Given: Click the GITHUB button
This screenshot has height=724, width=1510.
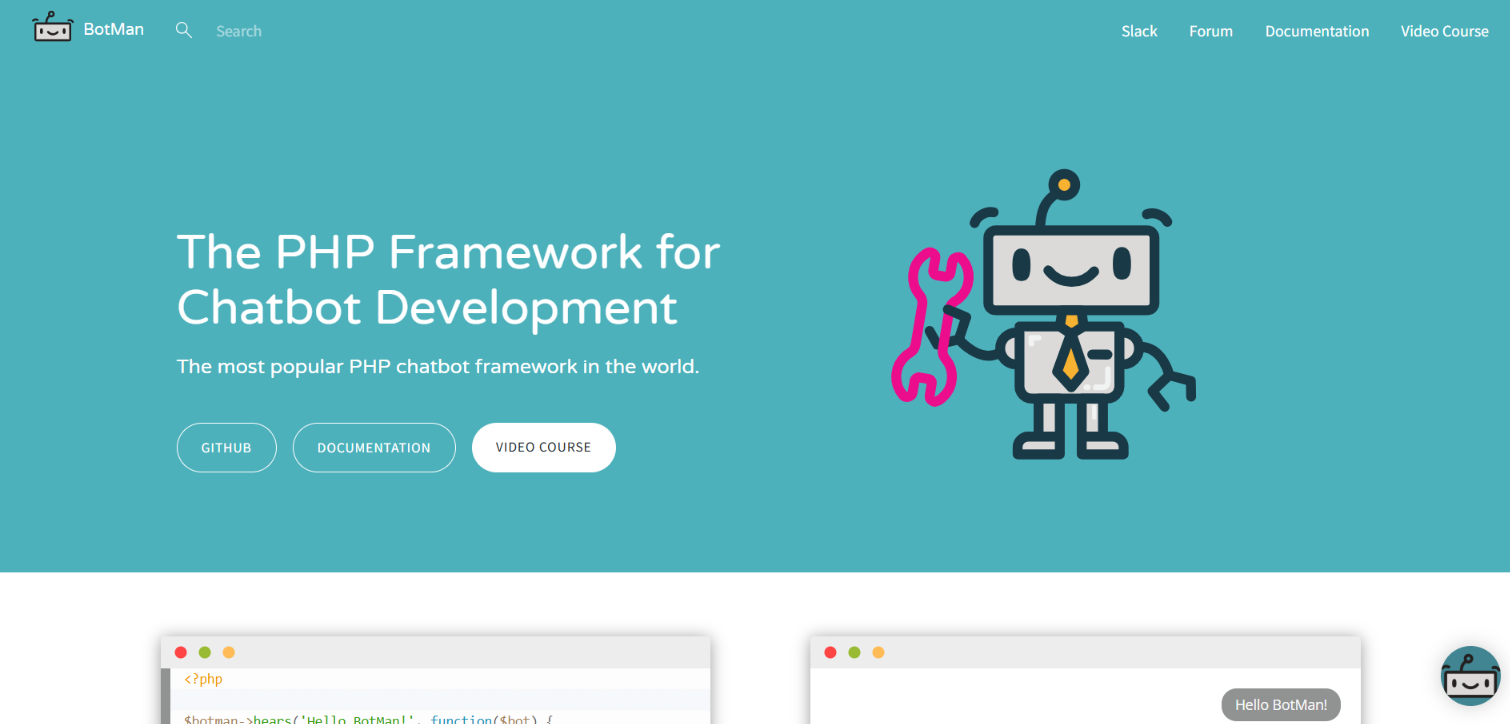Looking at the screenshot, I should coord(226,448).
